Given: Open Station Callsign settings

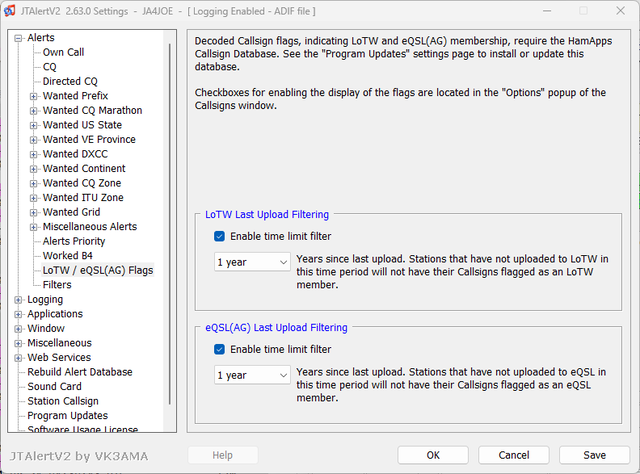Looking at the screenshot, I should [63, 401].
